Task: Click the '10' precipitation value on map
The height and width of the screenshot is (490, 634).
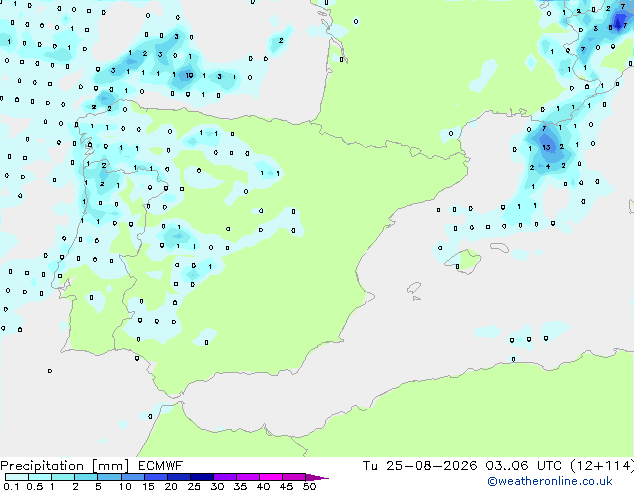Action: (189, 75)
